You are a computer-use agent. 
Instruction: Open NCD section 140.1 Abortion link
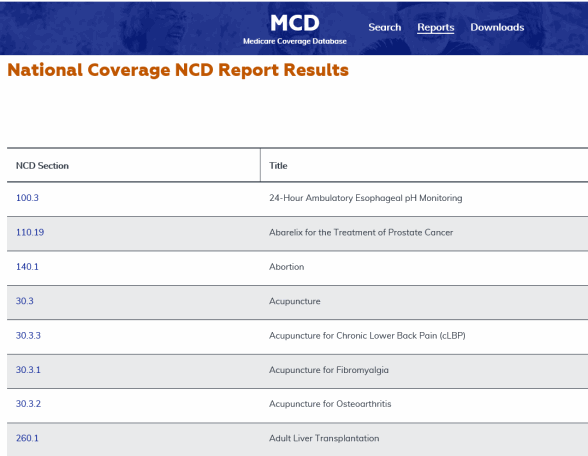coord(27,267)
